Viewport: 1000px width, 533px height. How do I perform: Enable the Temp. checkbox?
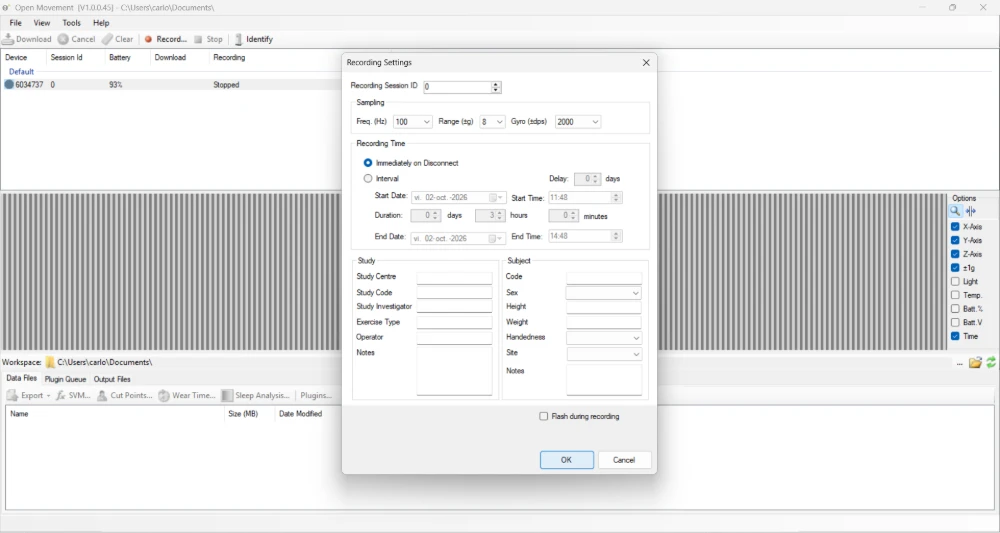tap(955, 295)
